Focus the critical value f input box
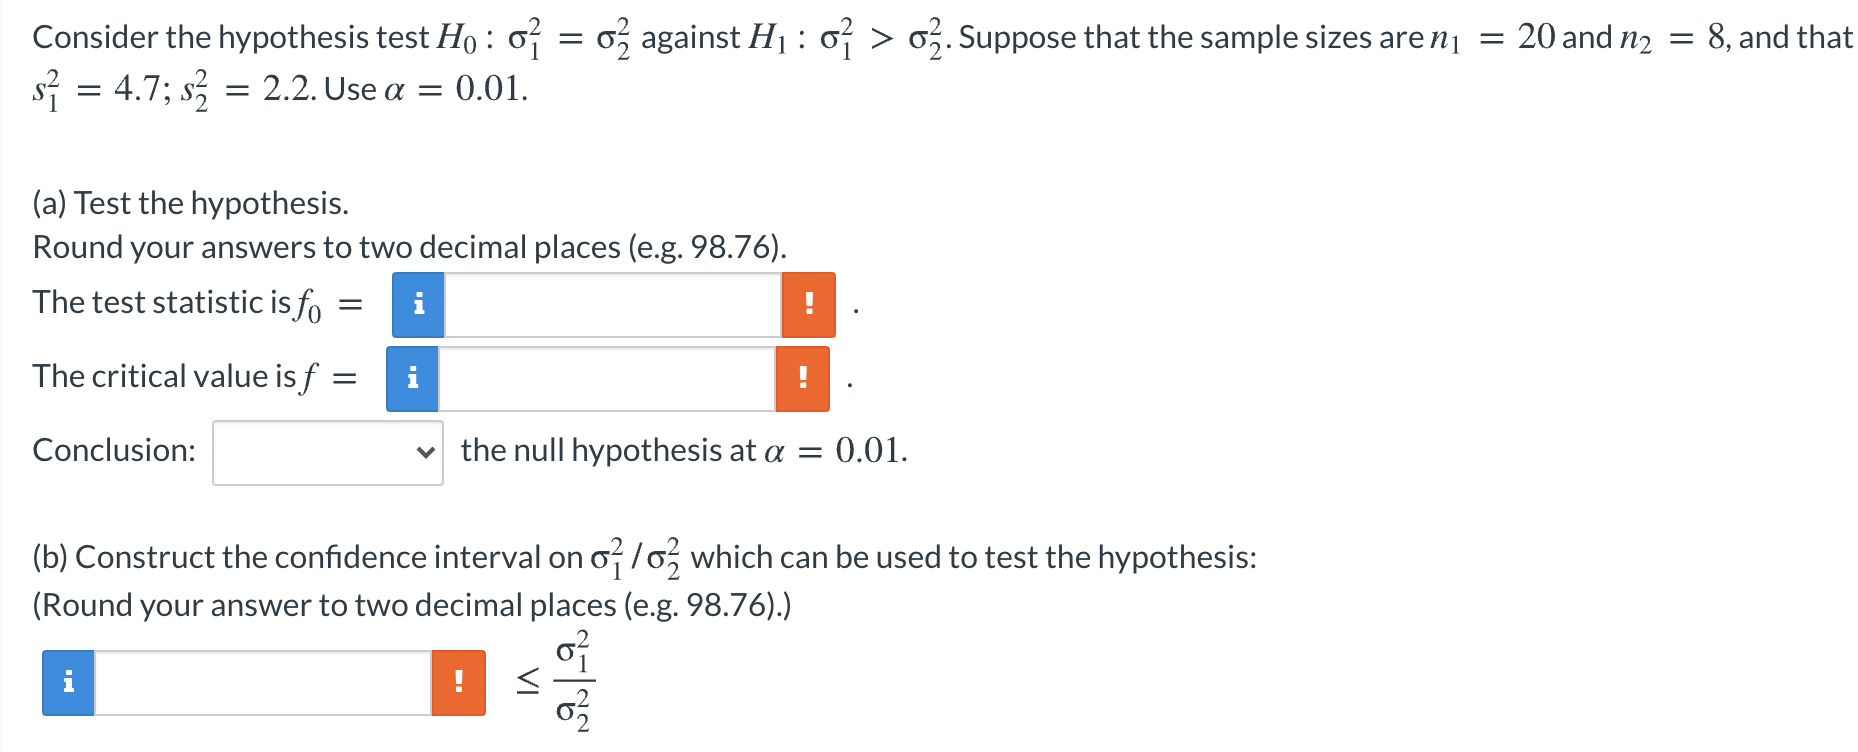This screenshot has height=752, width=1858. tap(607, 379)
